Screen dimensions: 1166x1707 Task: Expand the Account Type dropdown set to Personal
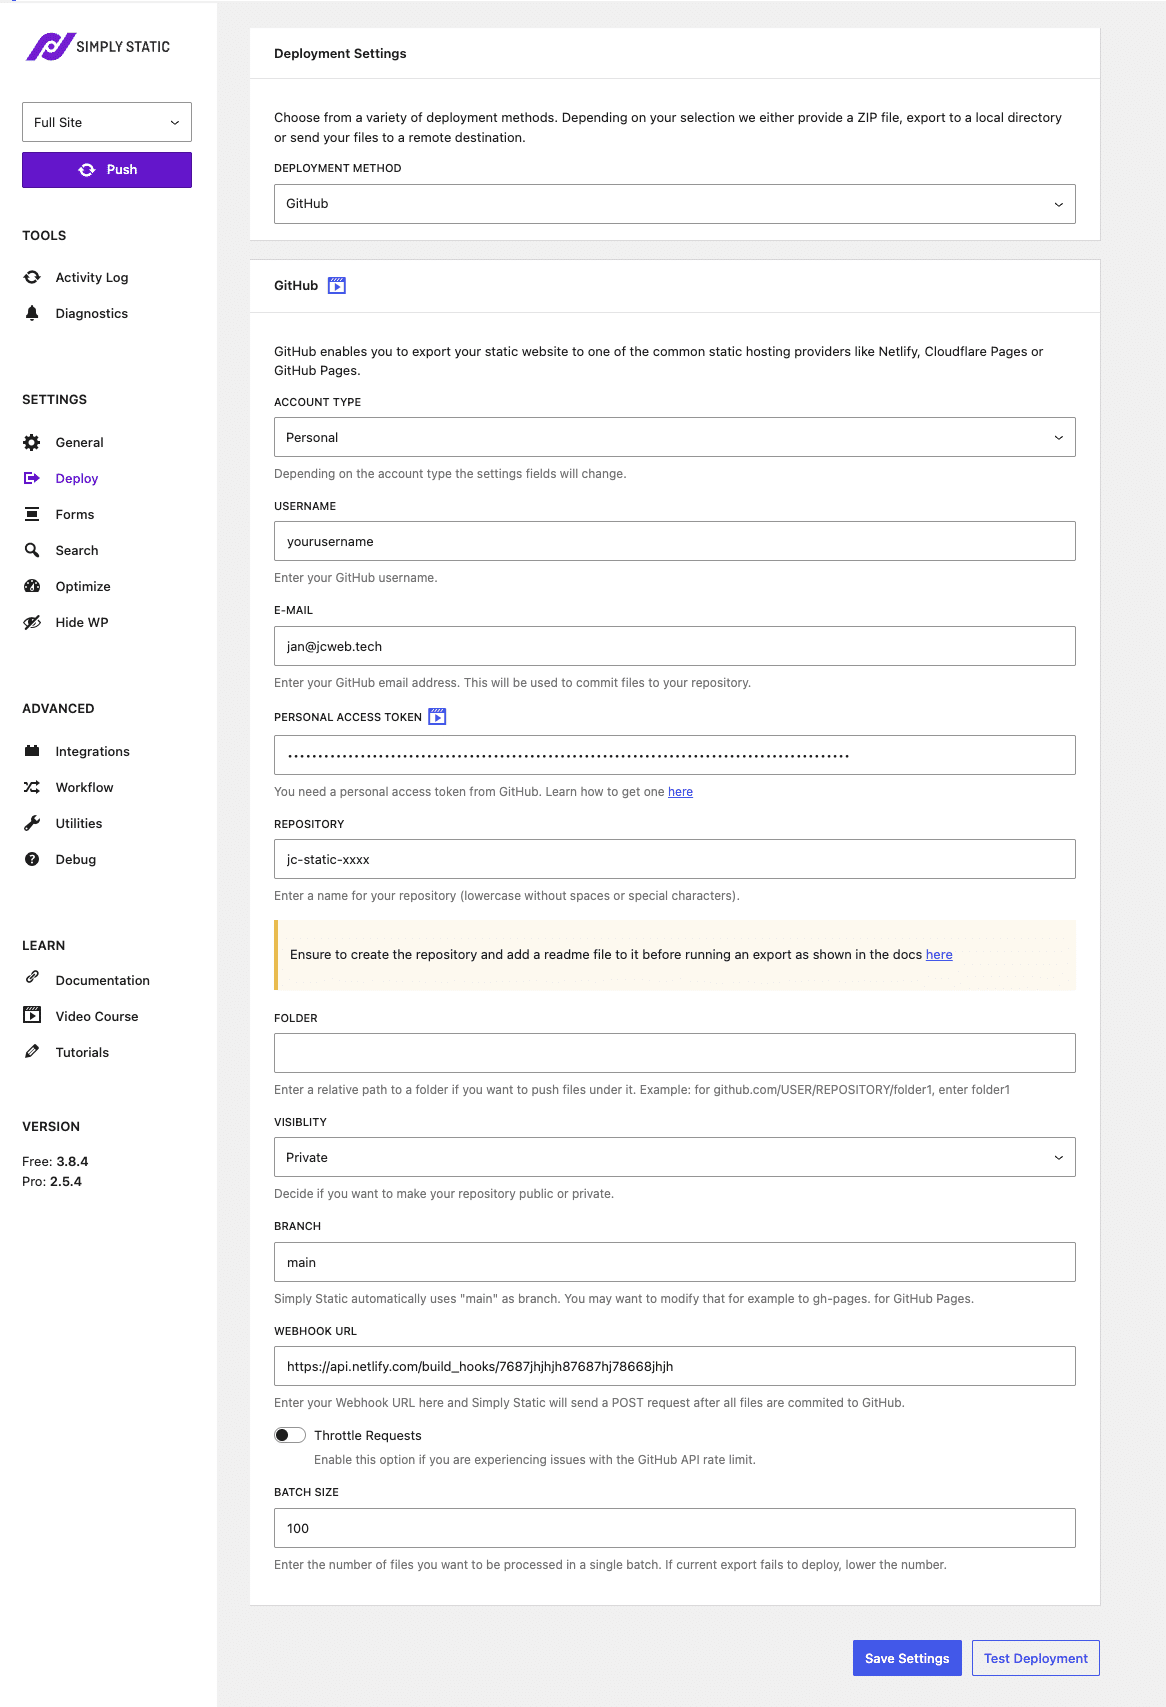point(675,437)
